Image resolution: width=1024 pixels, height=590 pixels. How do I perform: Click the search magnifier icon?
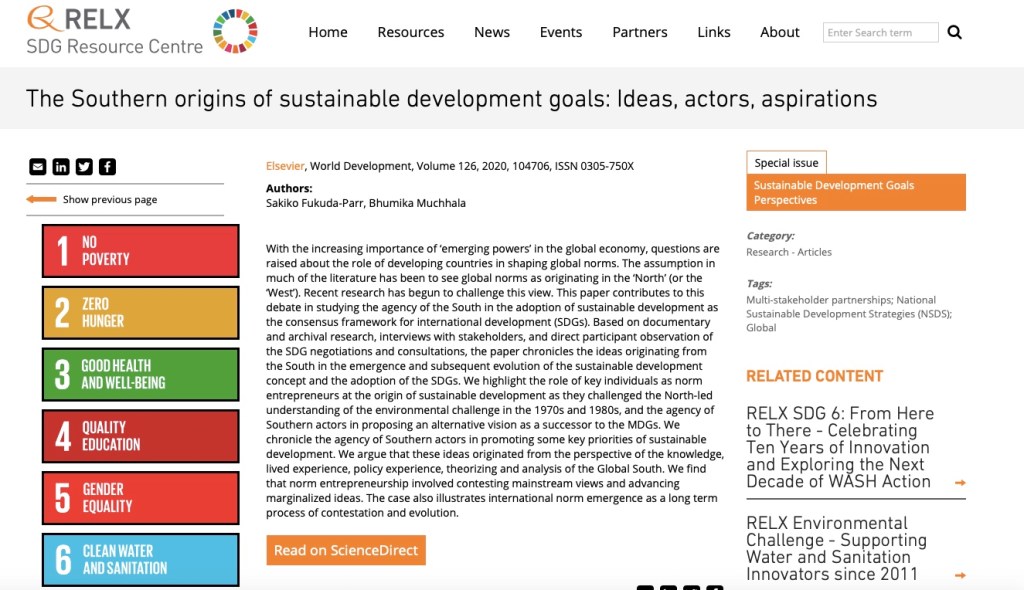(954, 32)
